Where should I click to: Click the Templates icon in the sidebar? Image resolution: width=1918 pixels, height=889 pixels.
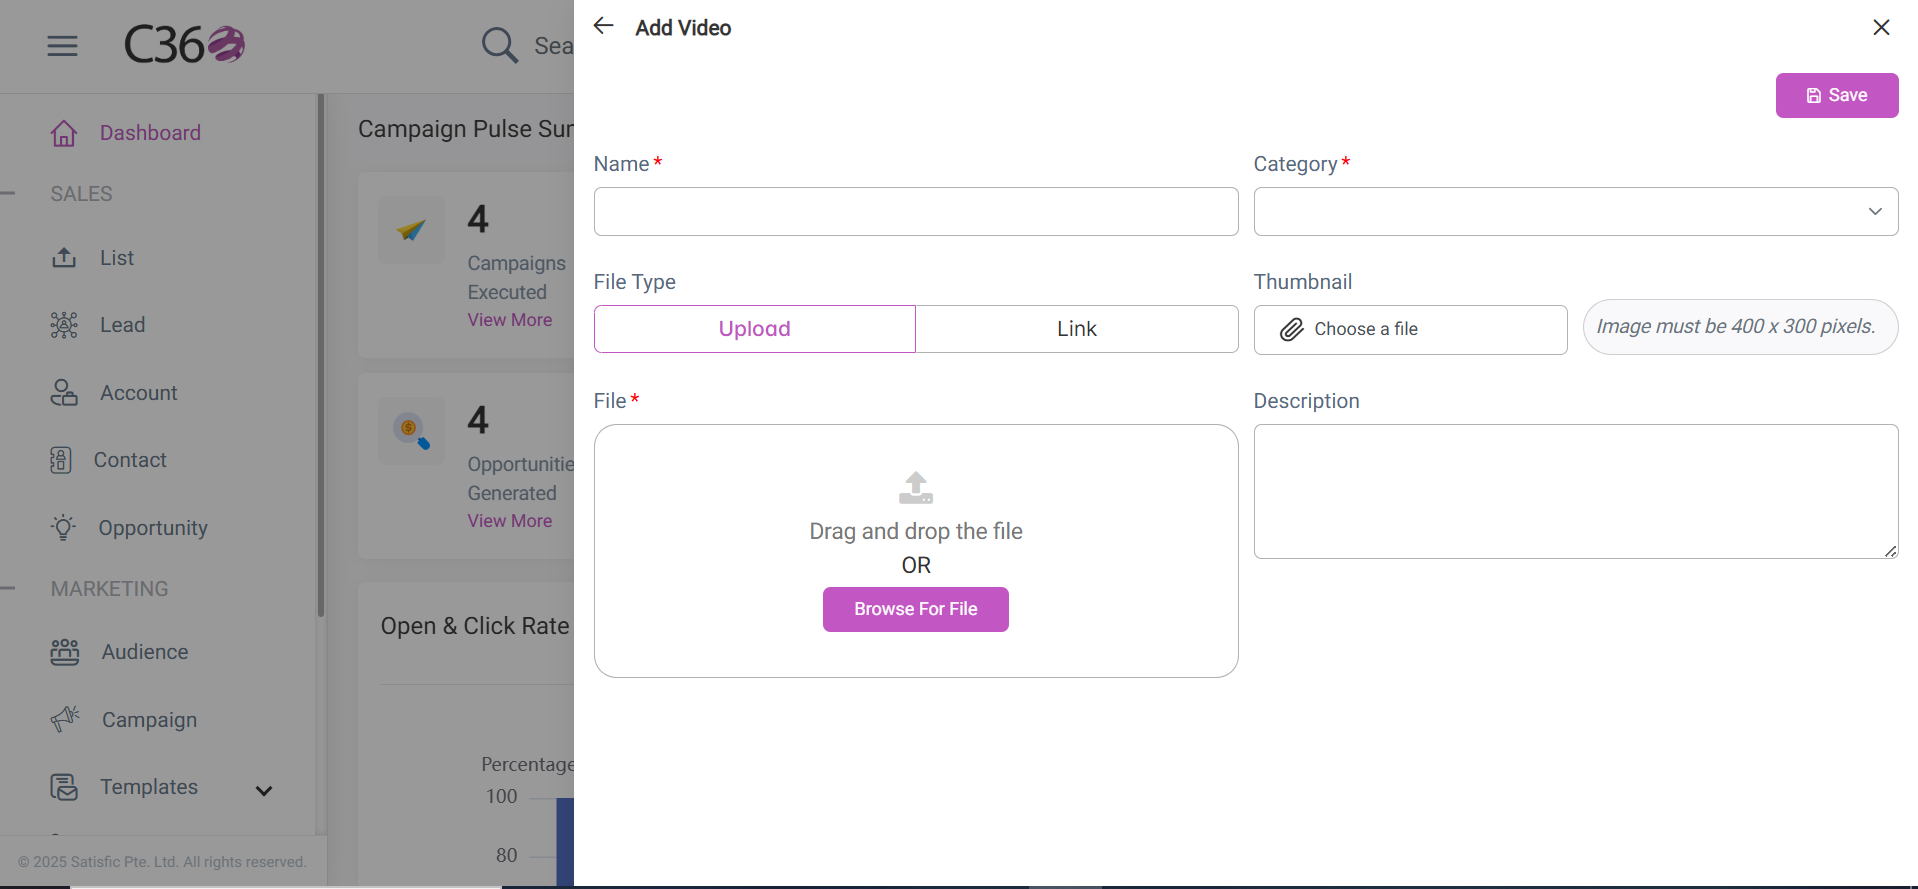tap(64, 787)
